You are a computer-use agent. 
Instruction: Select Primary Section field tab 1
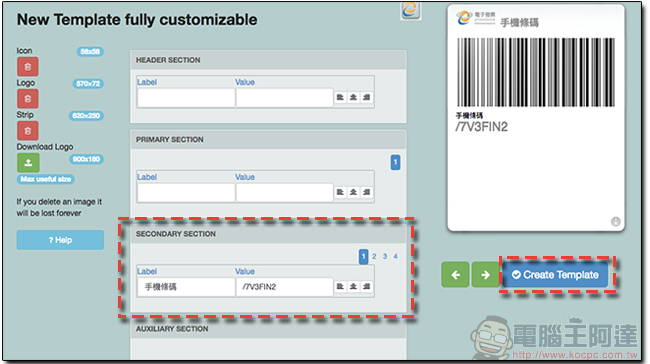pyautogui.click(x=395, y=162)
